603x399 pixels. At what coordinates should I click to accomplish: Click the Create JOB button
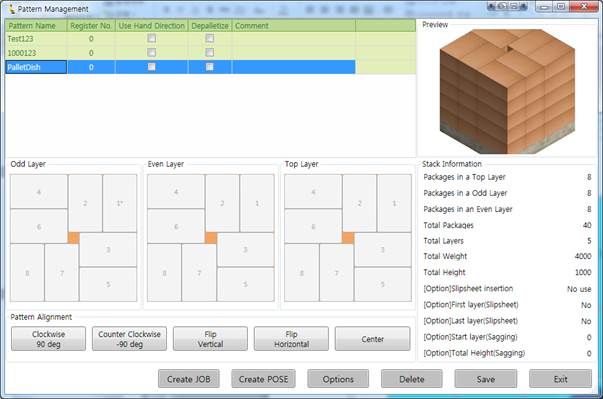click(189, 379)
